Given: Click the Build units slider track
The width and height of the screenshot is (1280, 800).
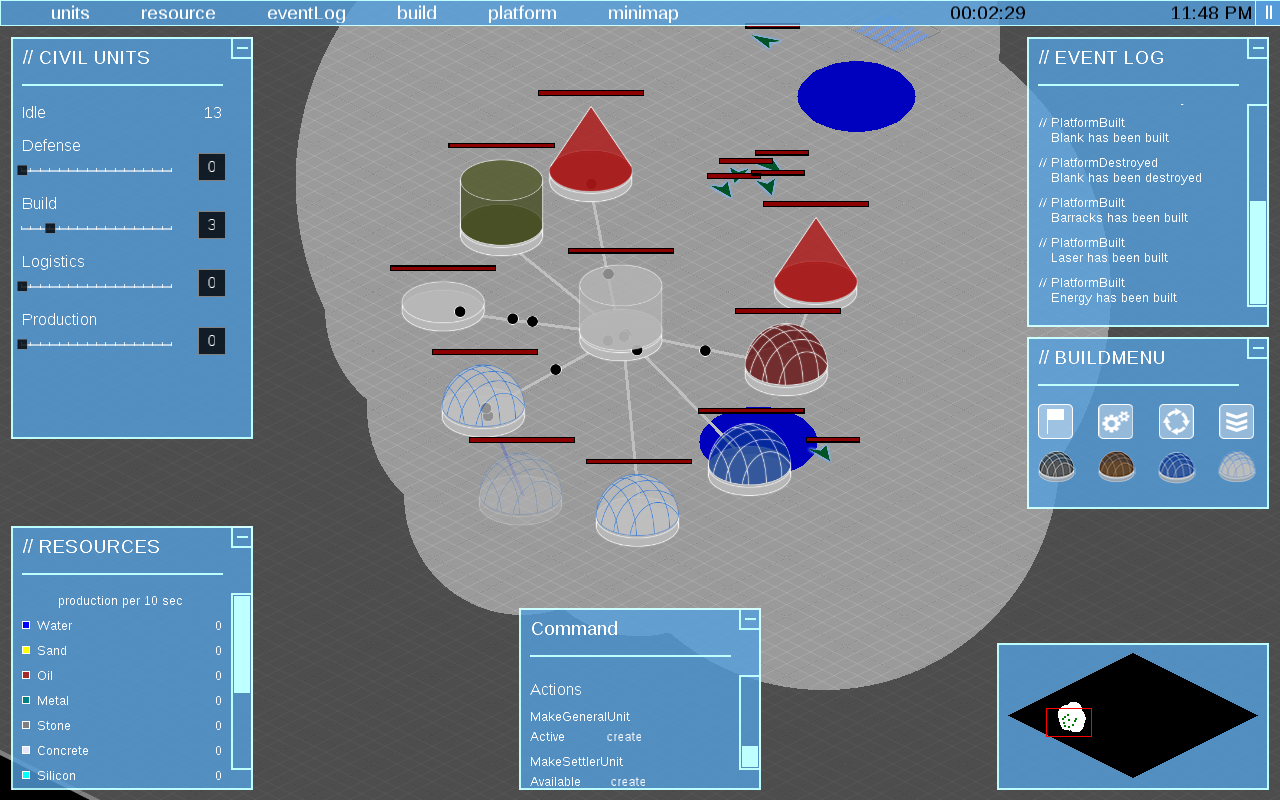Looking at the screenshot, I should click(x=97, y=228).
